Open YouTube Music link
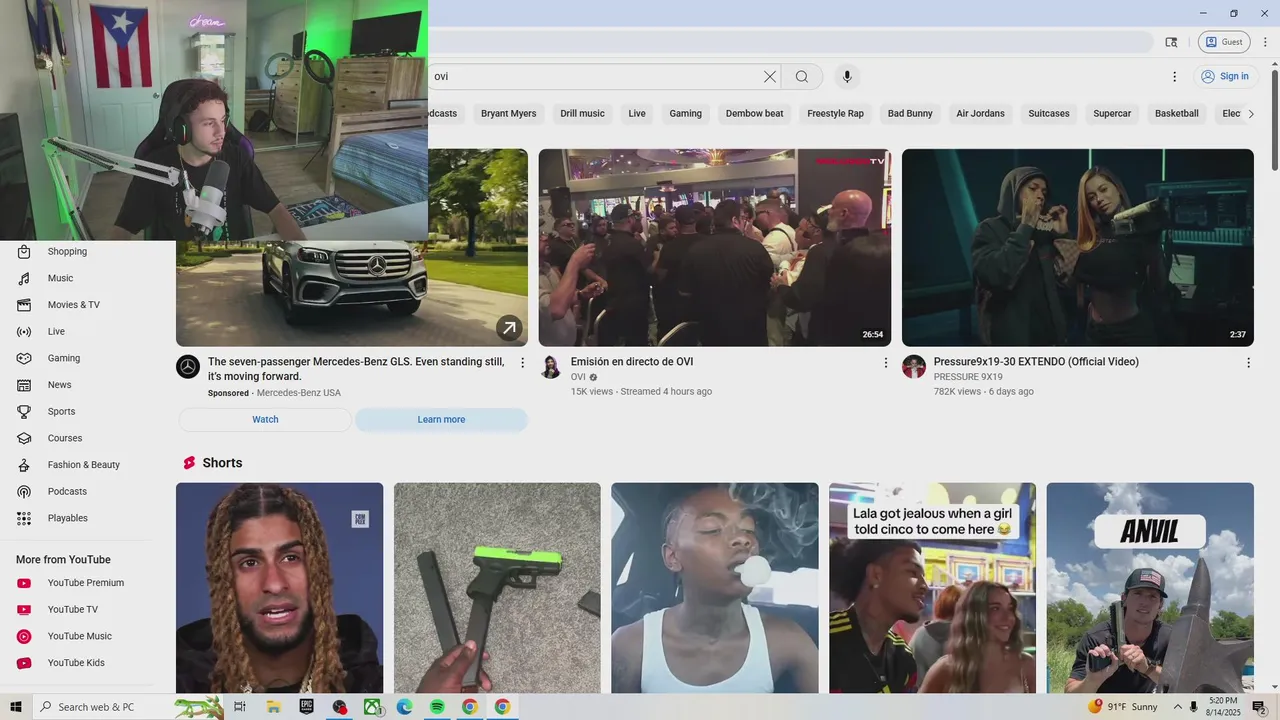The width and height of the screenshot is (1280, 720). tap(80, 636)
